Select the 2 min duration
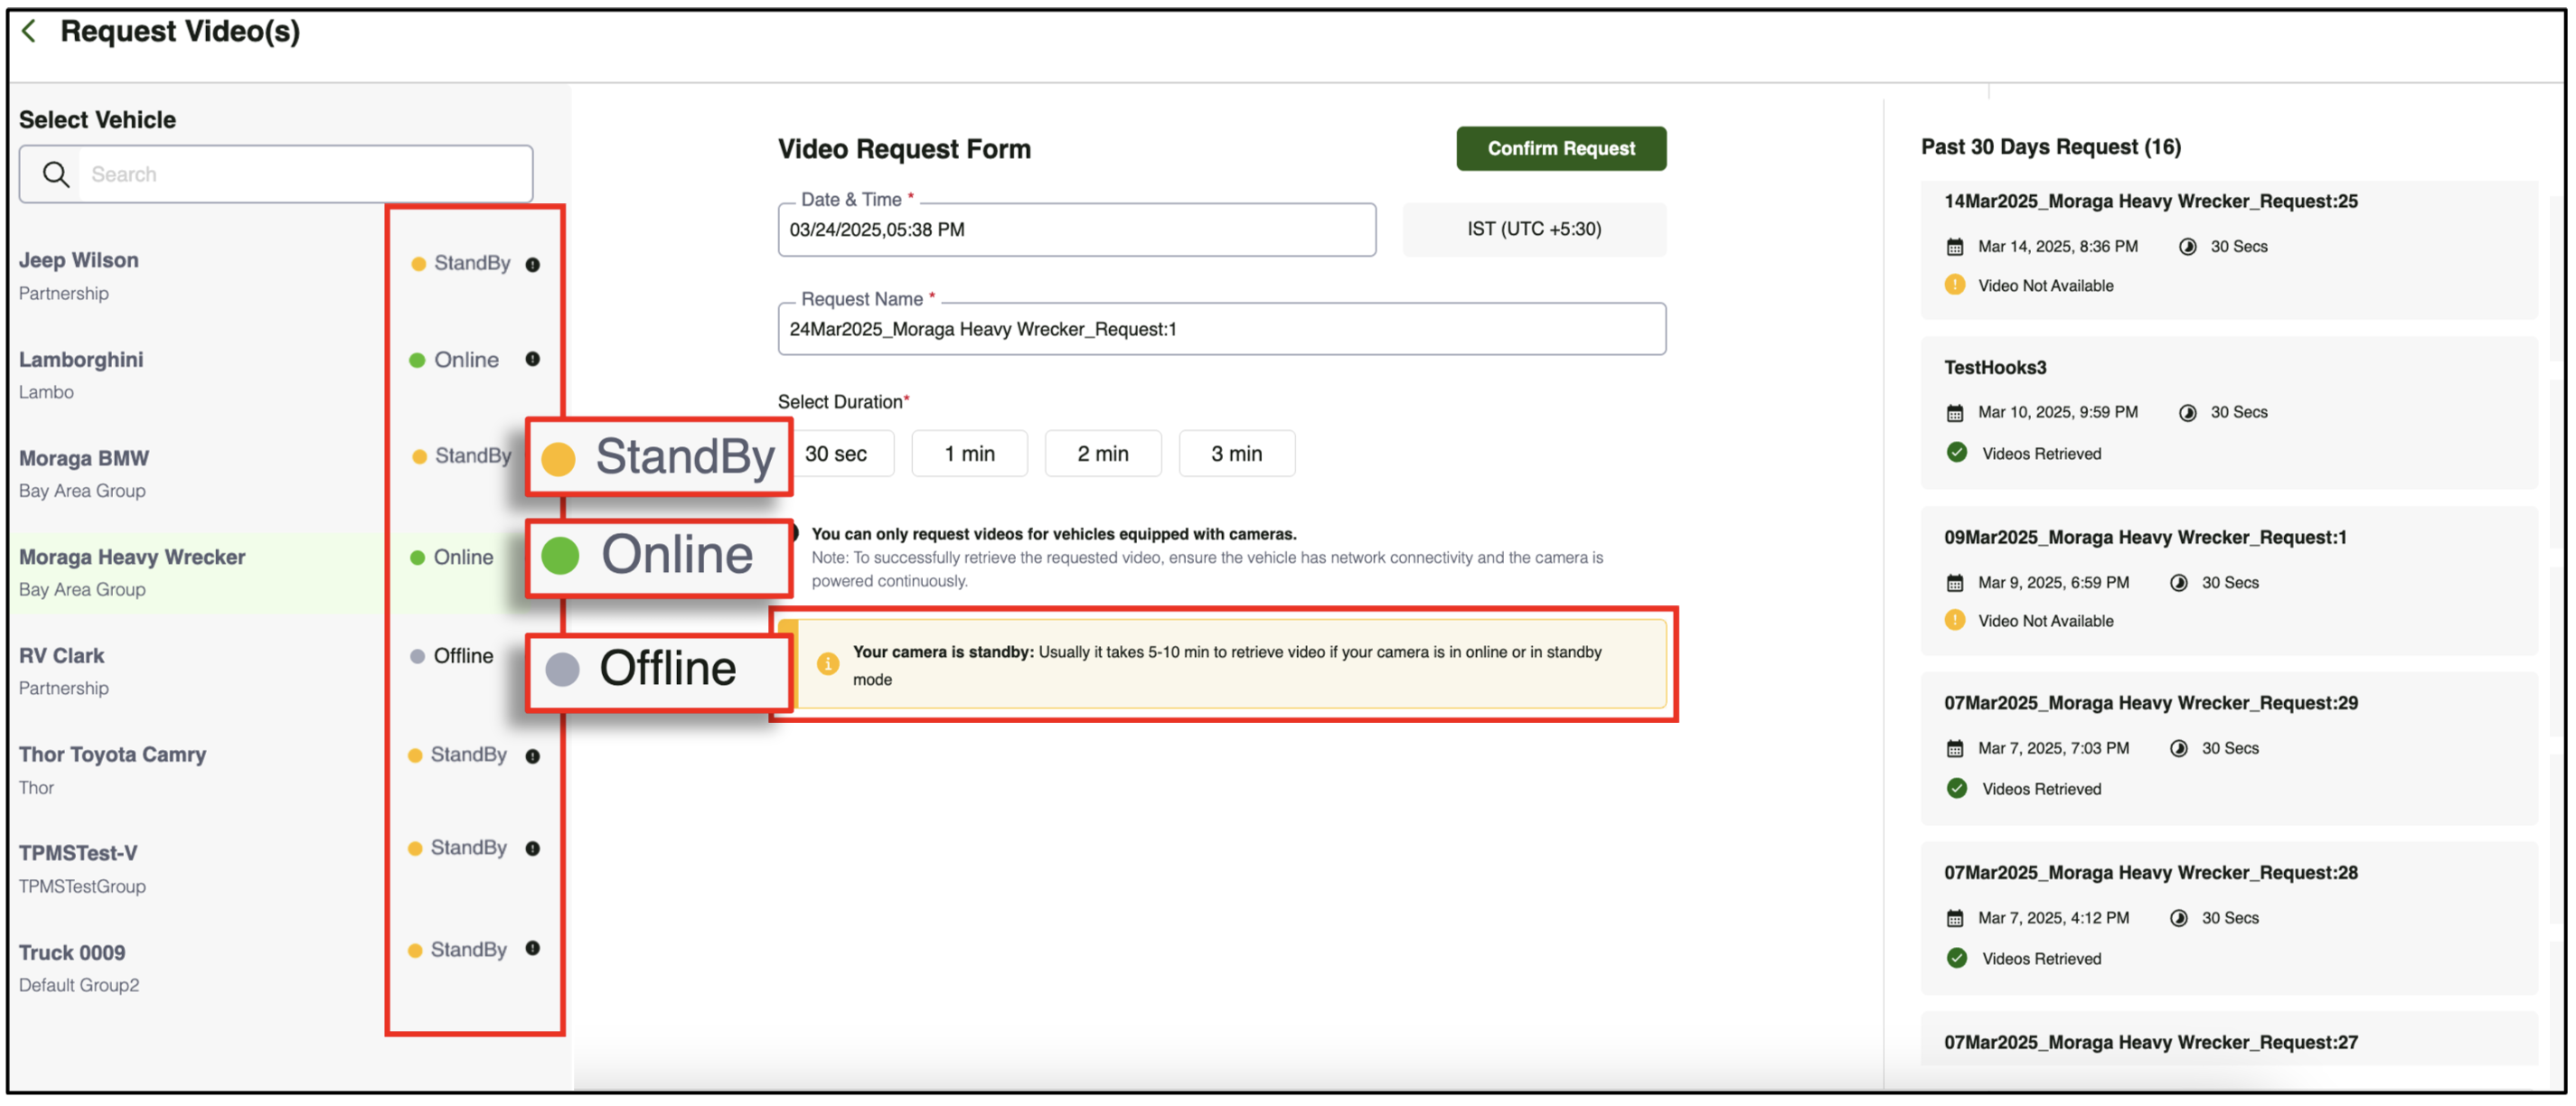Viewport: 2576px width, 1106px height. [1102, 454]
